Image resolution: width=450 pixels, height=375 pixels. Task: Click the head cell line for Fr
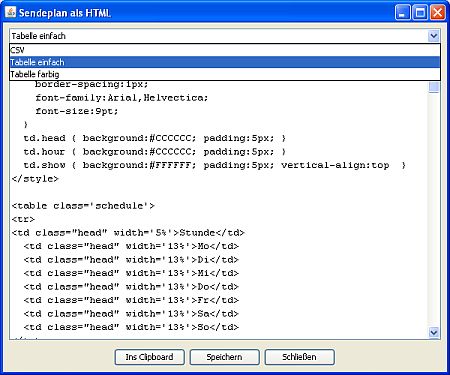(x=131, y=300)
